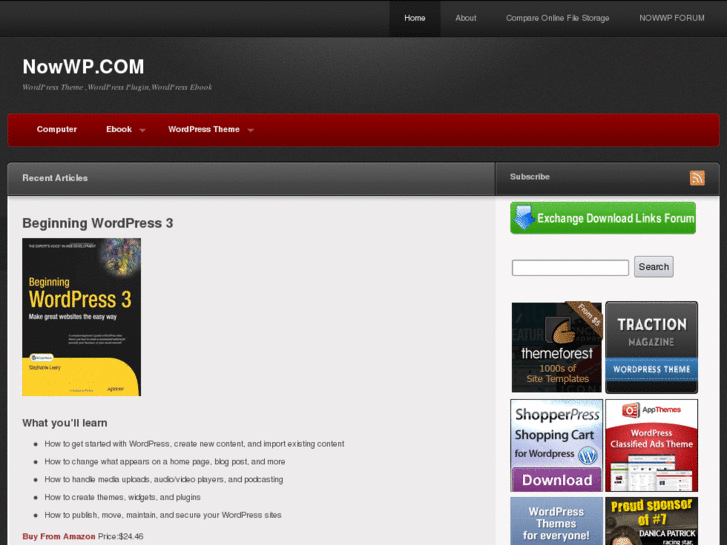This screenshot has height=545, width=727.
Task: Click the What you'll learn heading
Action: (64, 423)
